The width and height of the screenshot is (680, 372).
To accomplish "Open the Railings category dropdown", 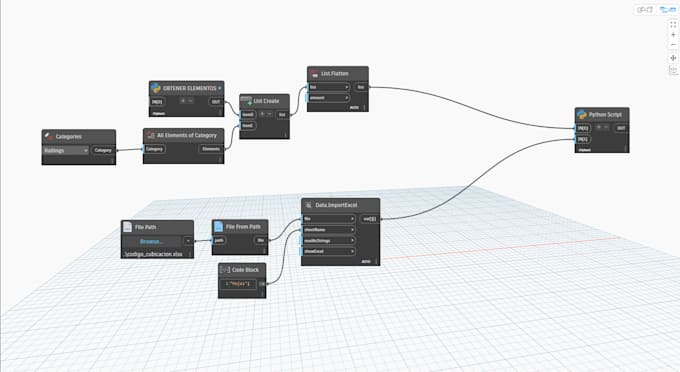I will [x=66, y=150].
